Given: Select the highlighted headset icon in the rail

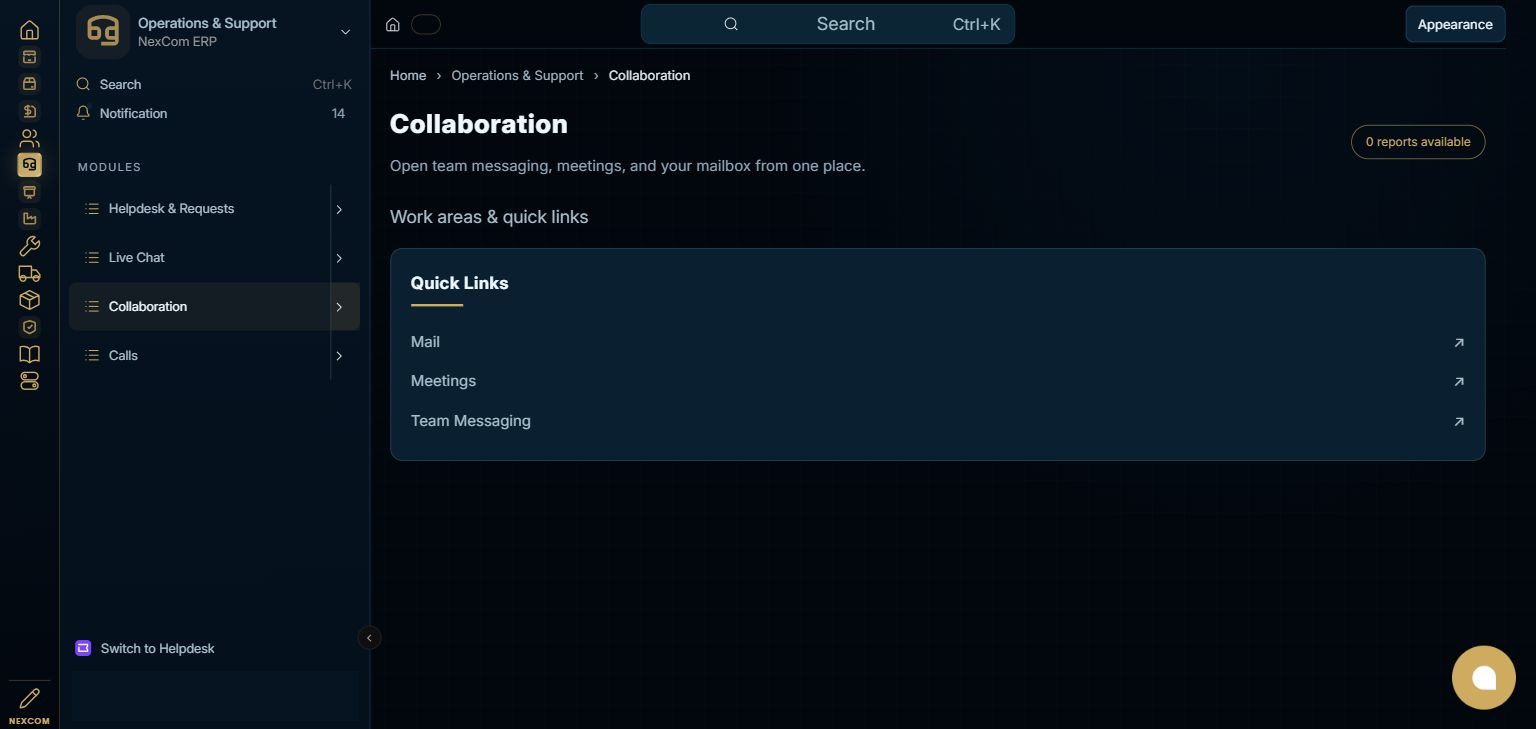Looking at the screenshot, I should (29, 165).
